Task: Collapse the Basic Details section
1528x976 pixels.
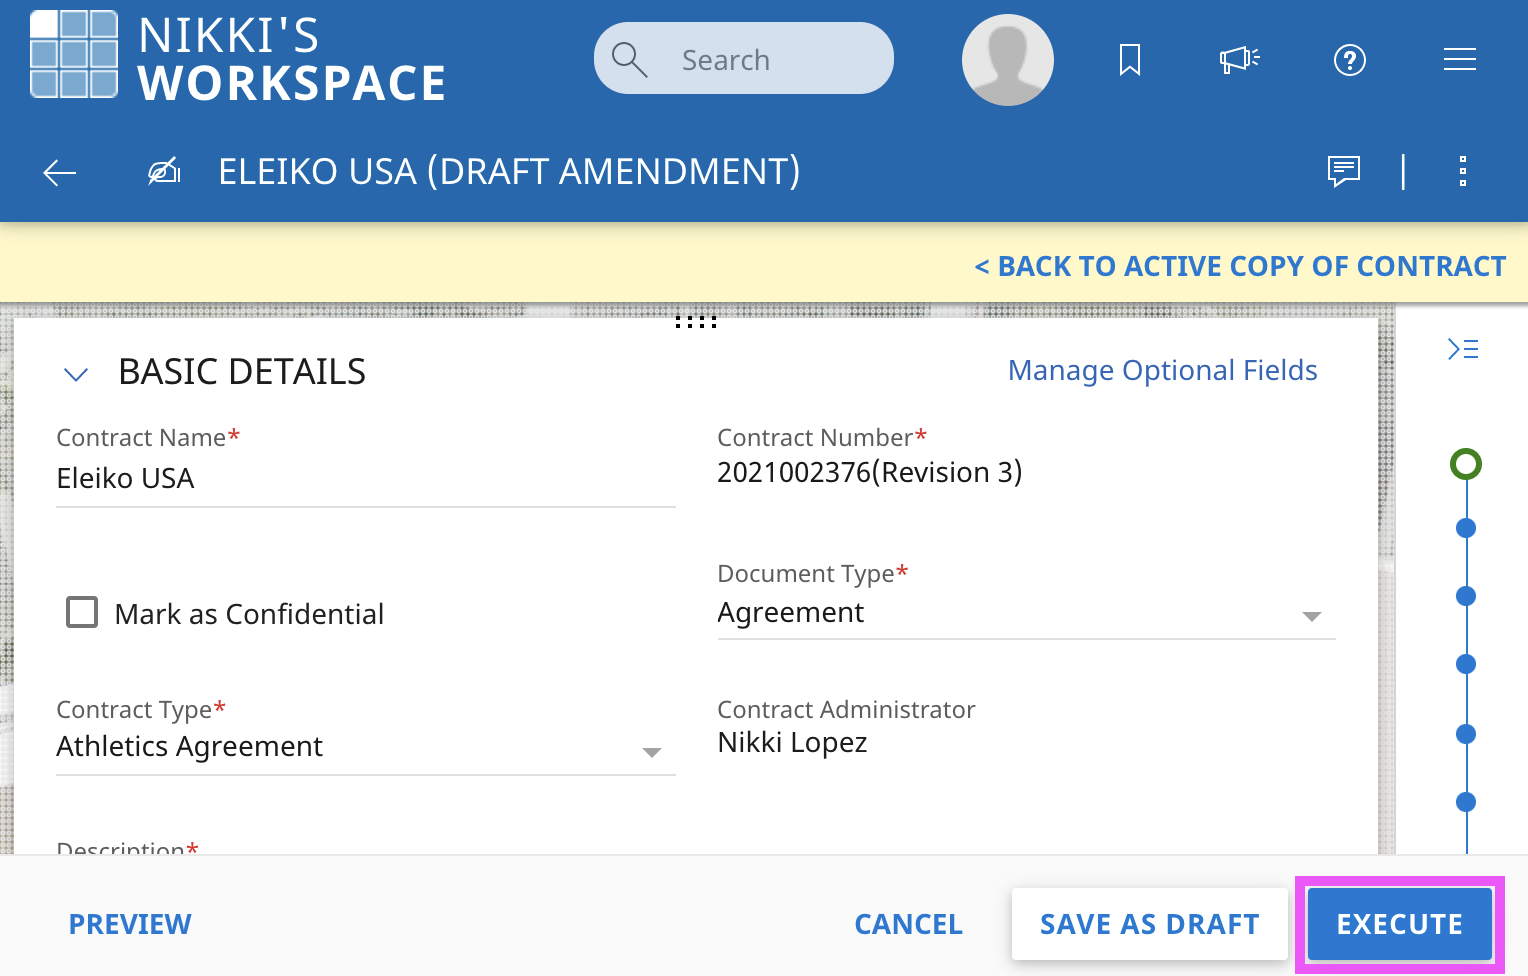Action: (76, 374)
